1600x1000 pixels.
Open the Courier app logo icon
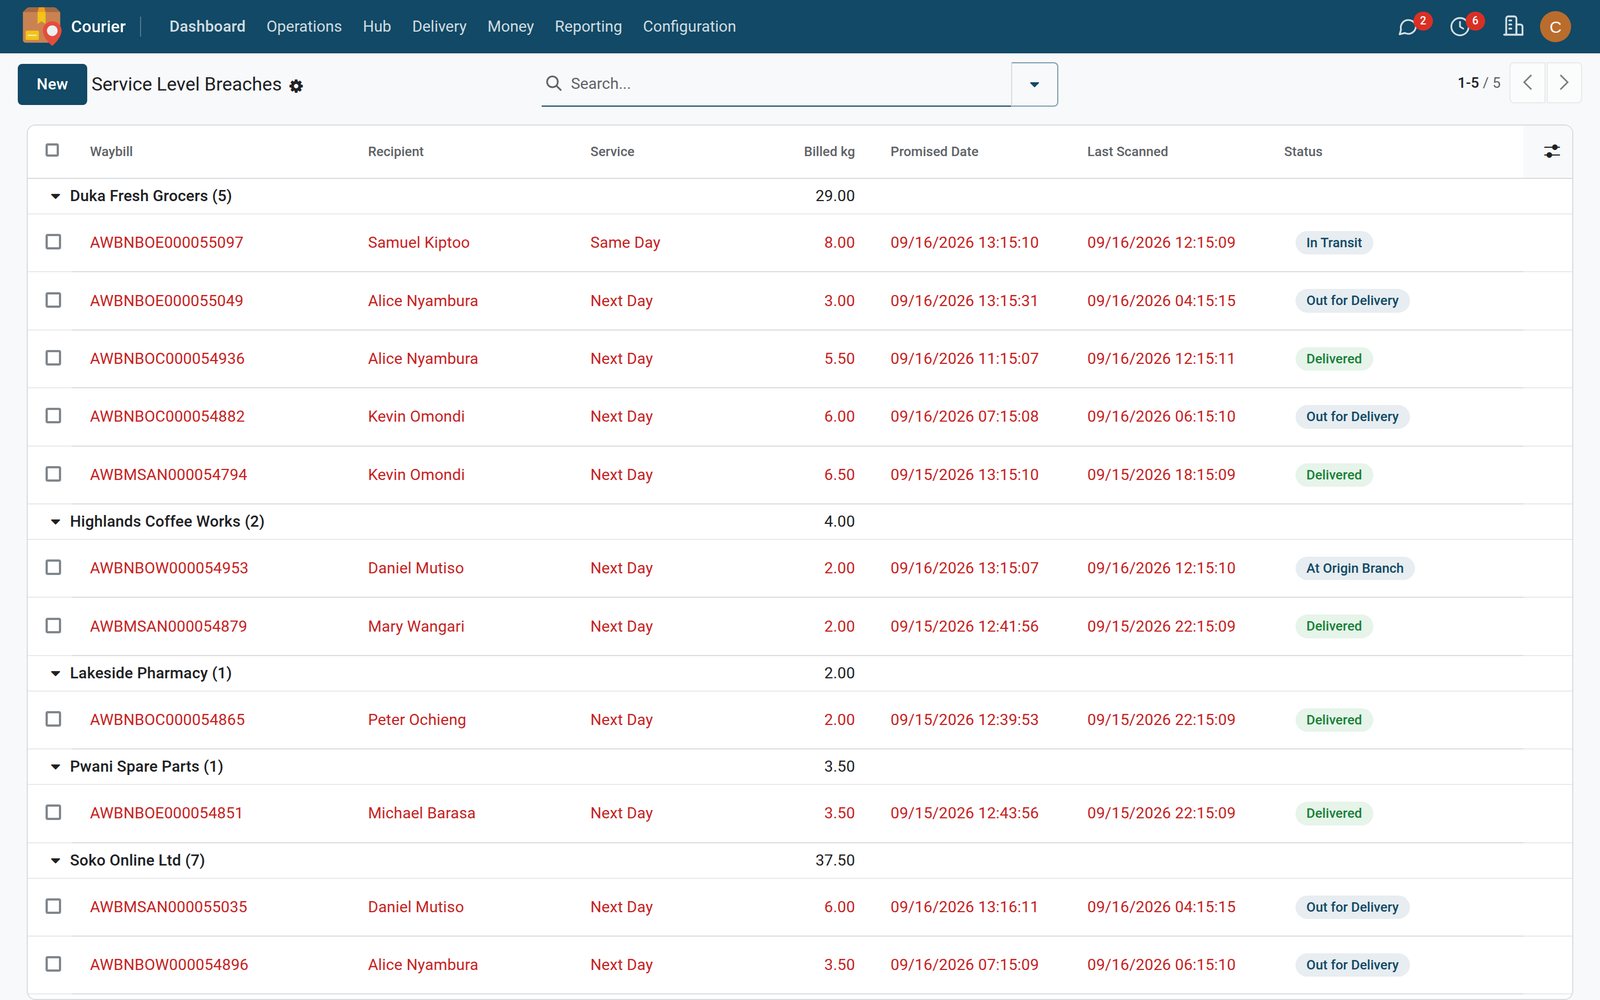pyautogui.click(x=41, y=26)
